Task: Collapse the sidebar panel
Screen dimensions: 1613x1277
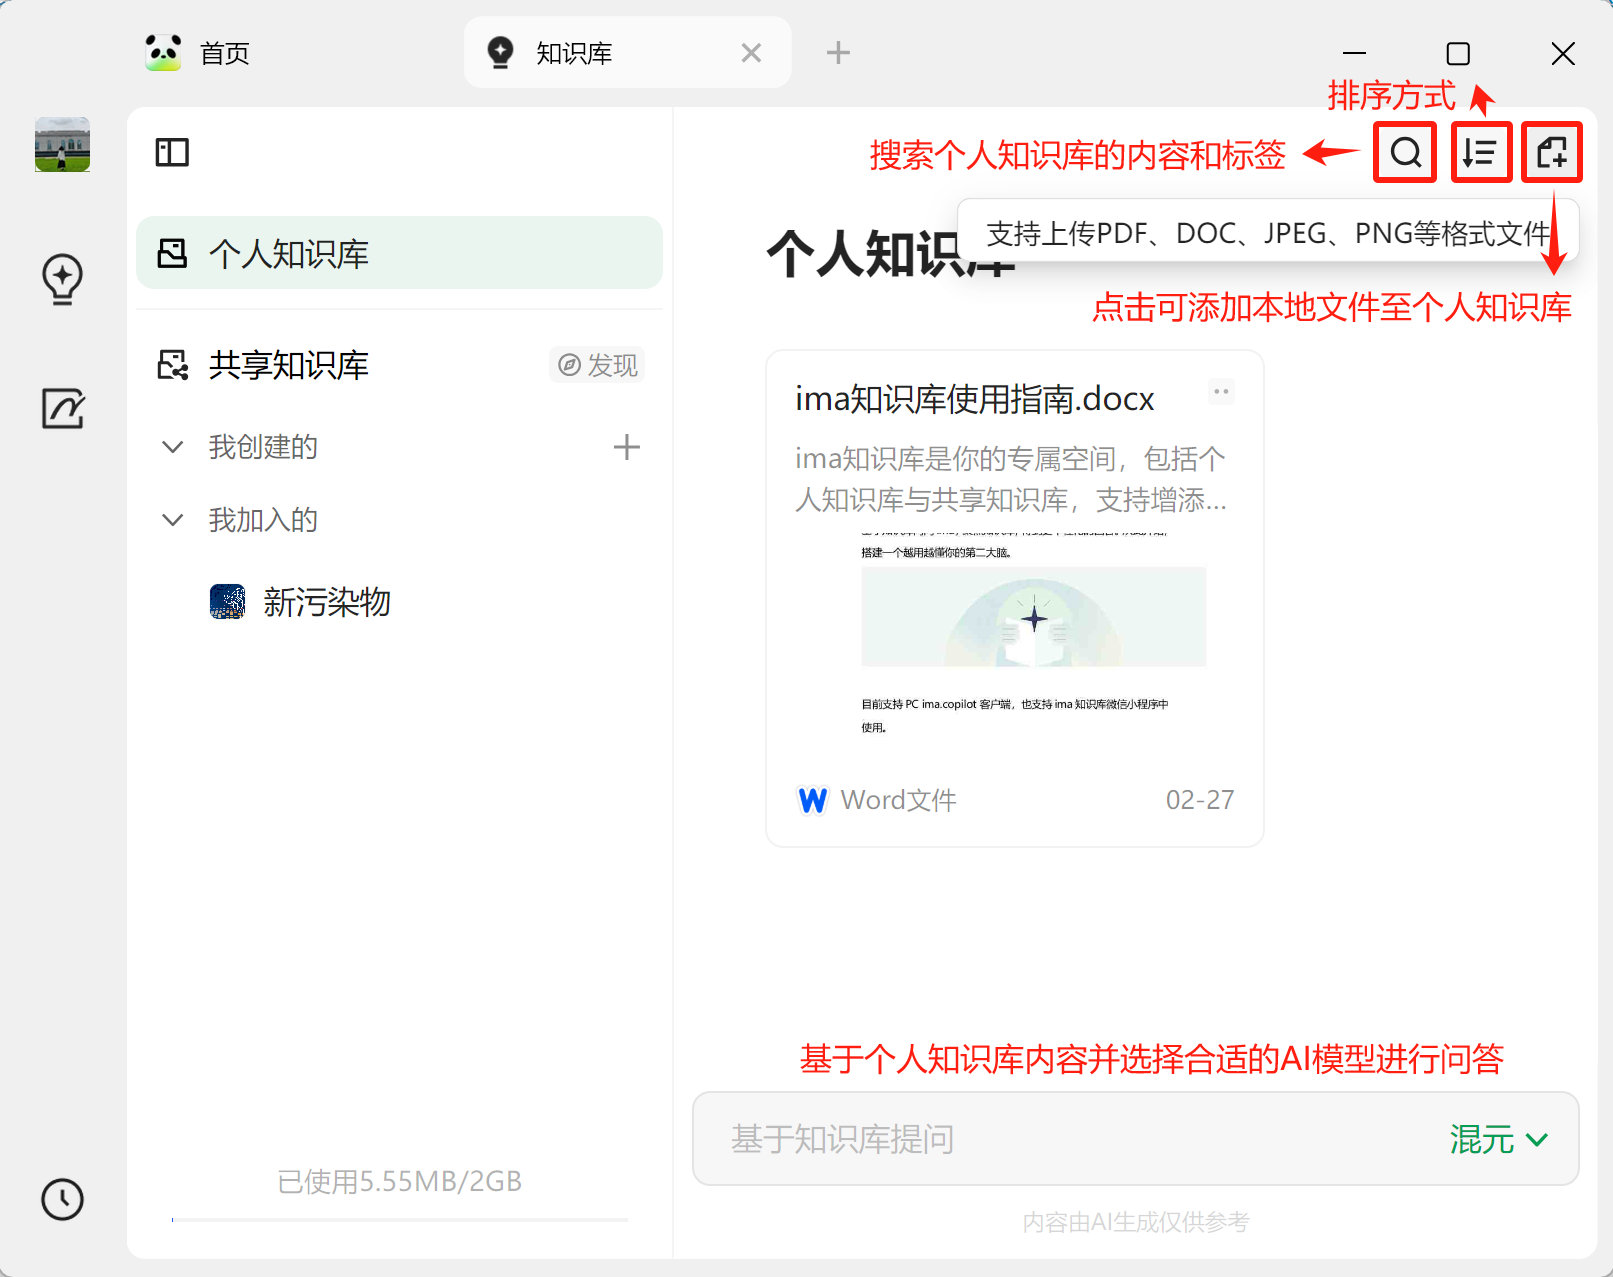Action: 171,152
